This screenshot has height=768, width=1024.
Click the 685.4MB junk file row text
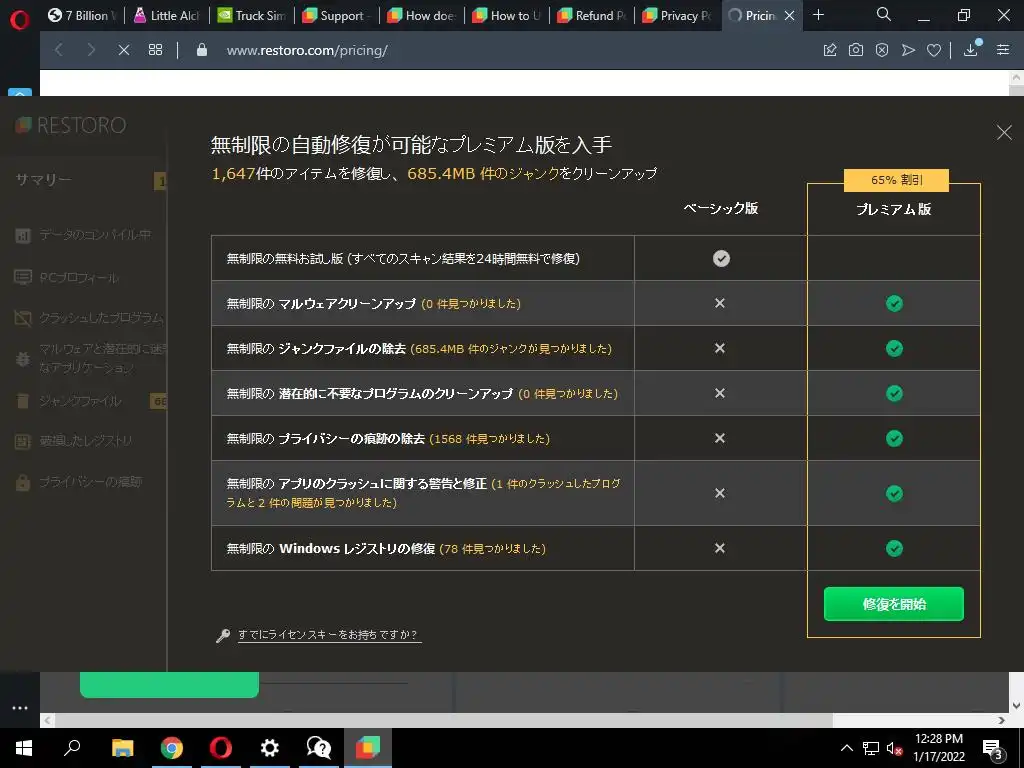[x=419, y=349]
